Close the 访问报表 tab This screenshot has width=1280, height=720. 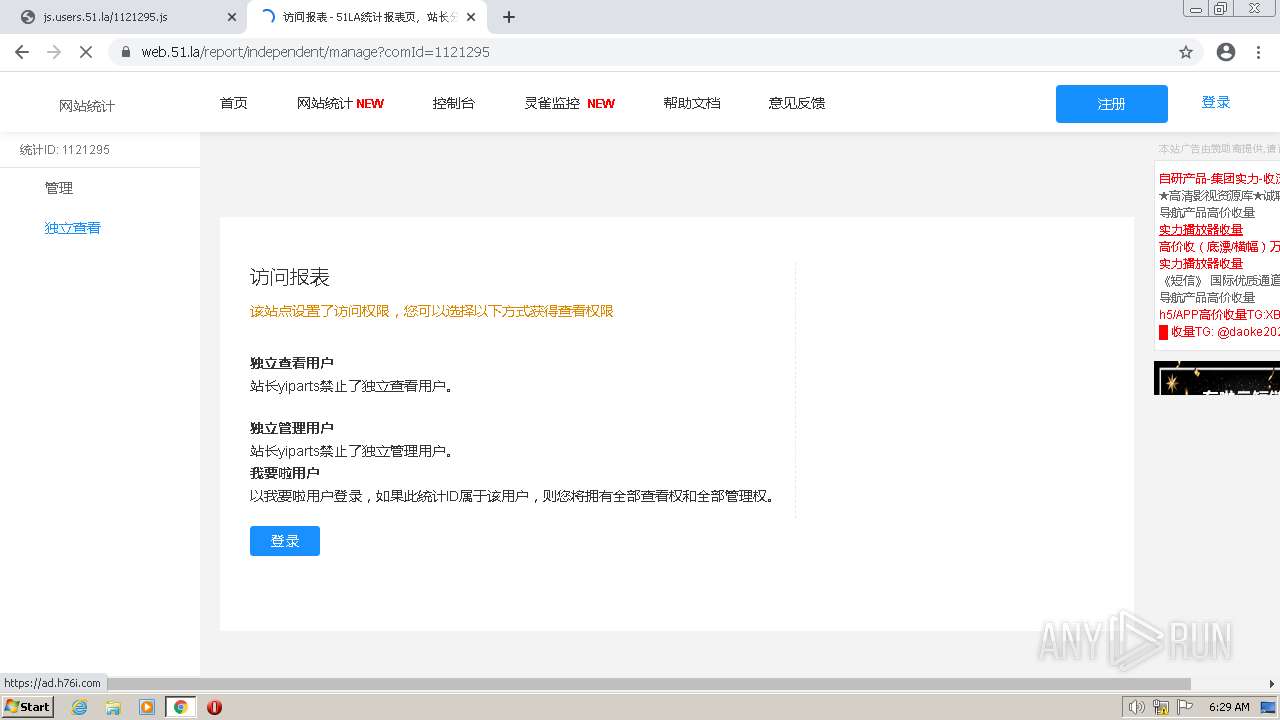(471, 17)
